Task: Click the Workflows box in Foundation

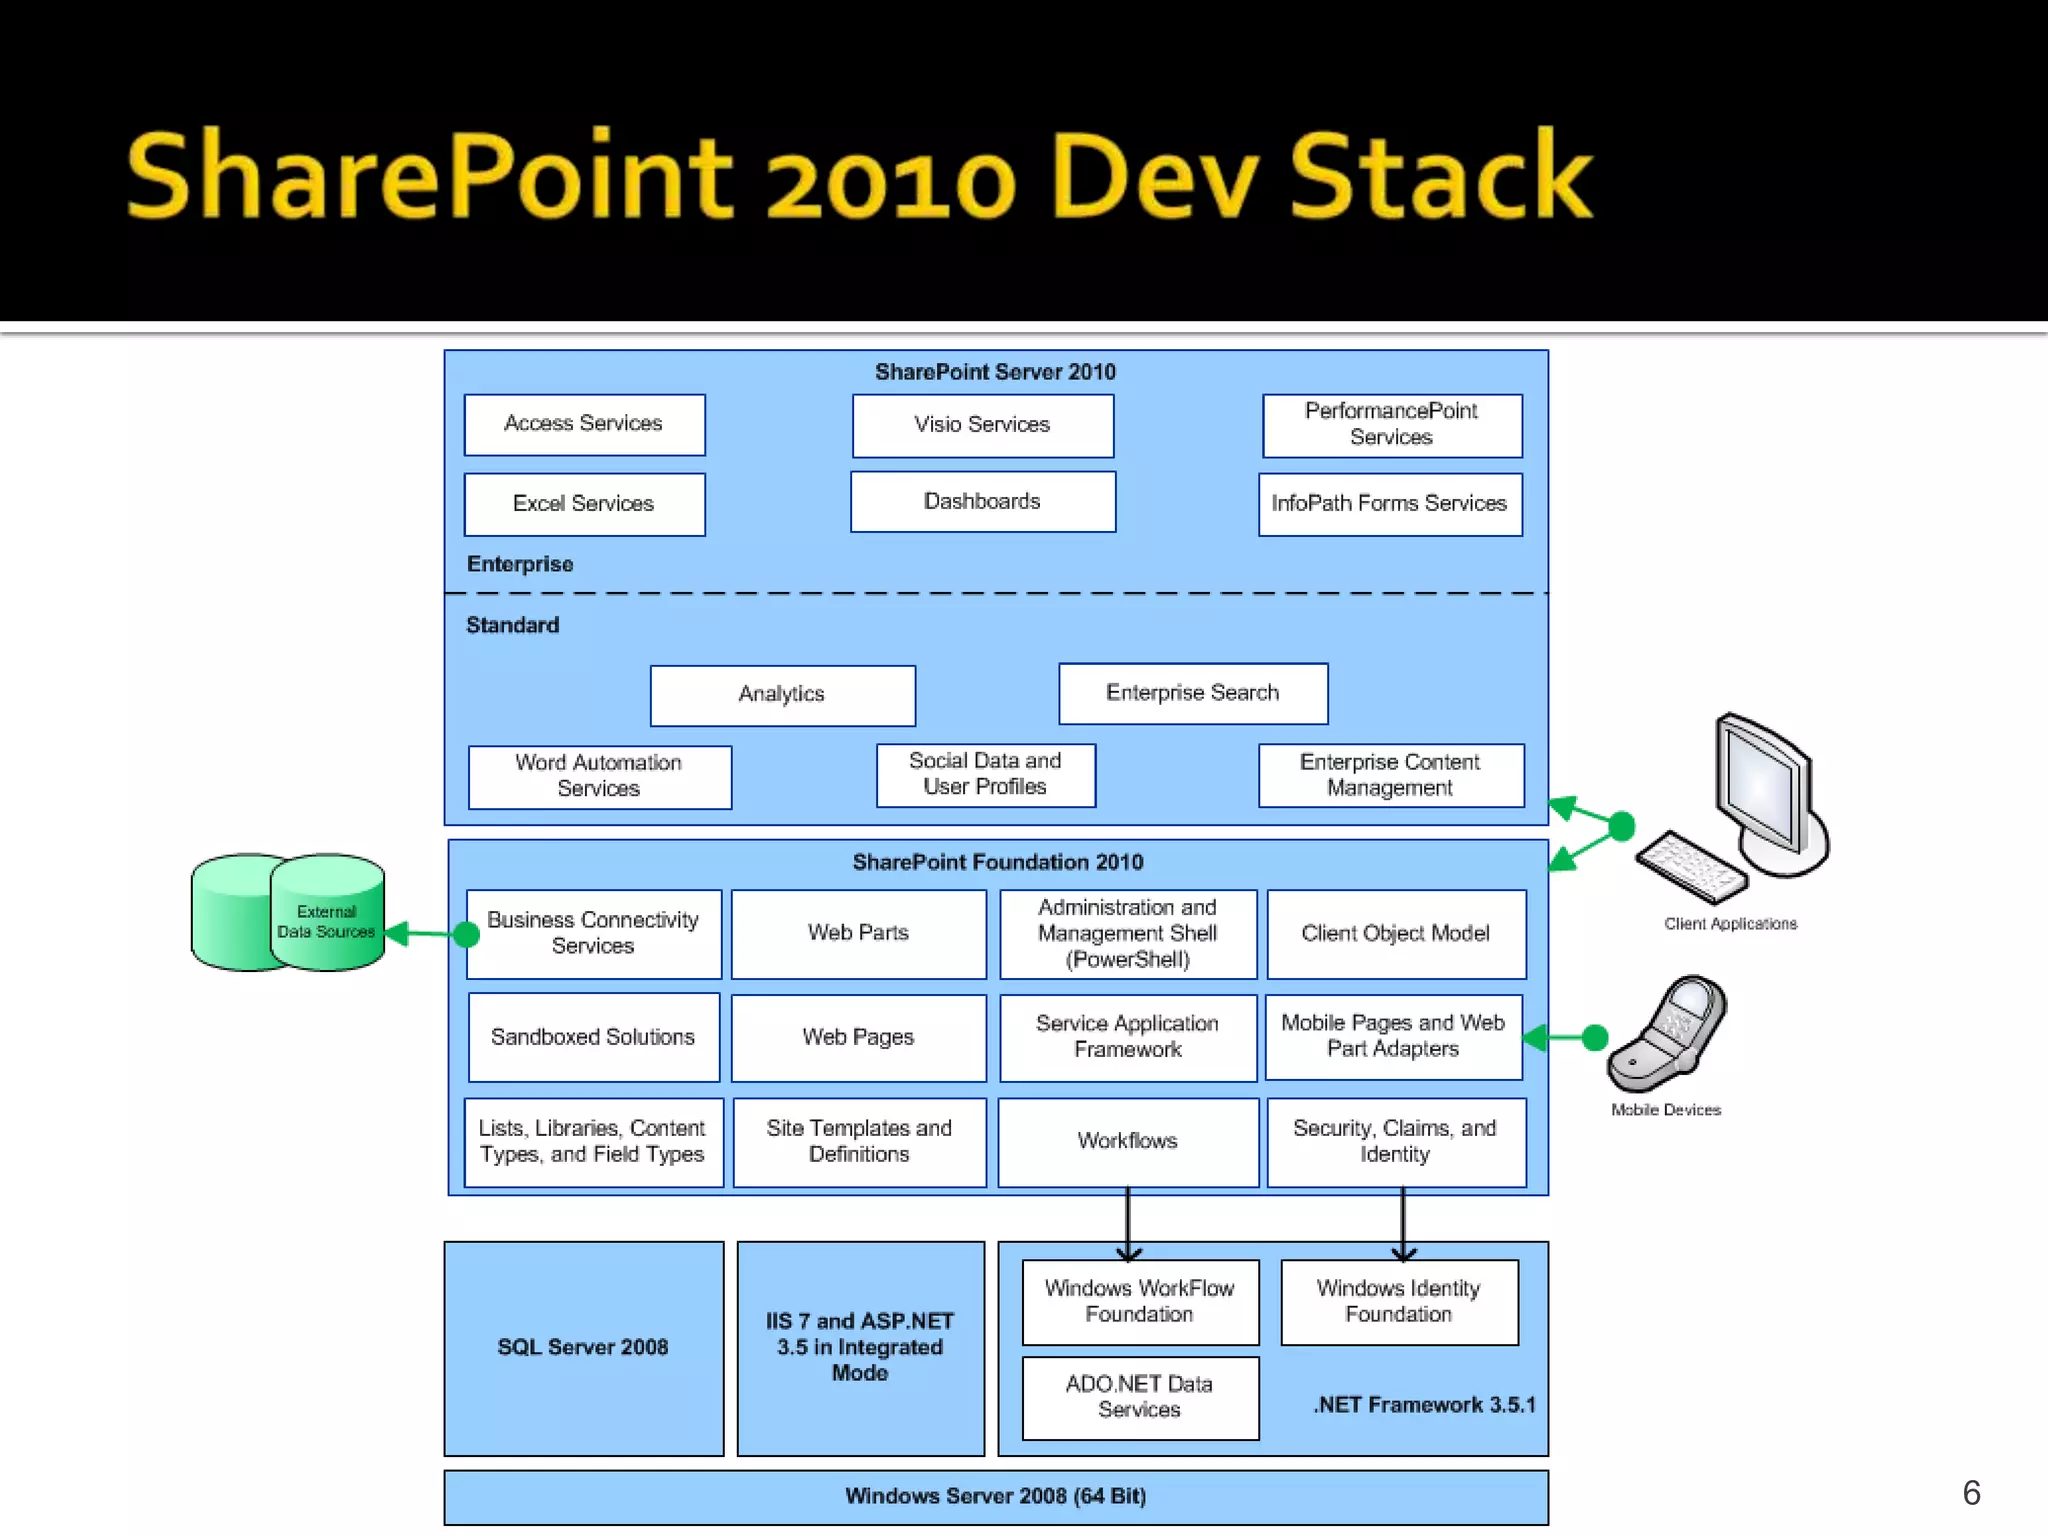Action: point(1127,1141)
